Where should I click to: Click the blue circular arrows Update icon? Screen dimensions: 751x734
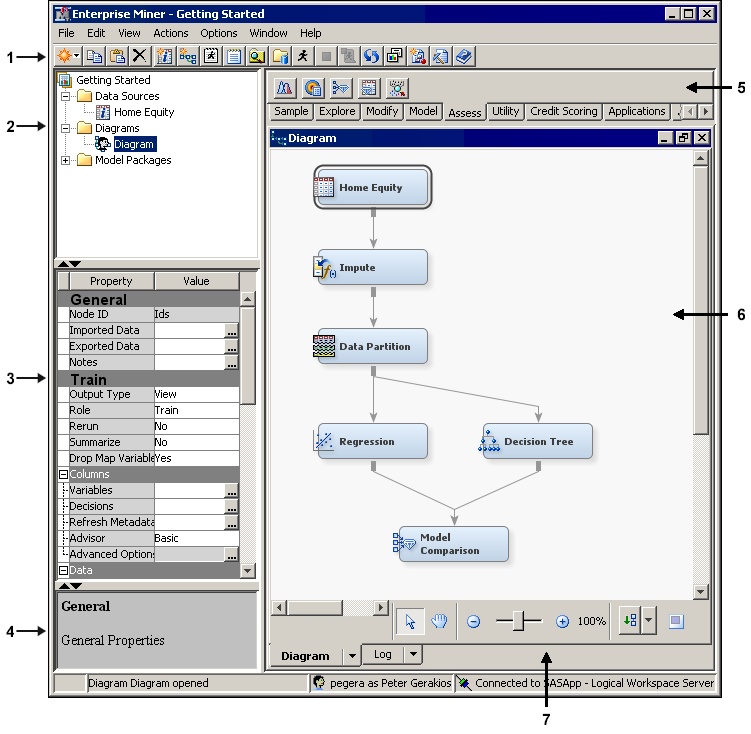pos(371,56)
